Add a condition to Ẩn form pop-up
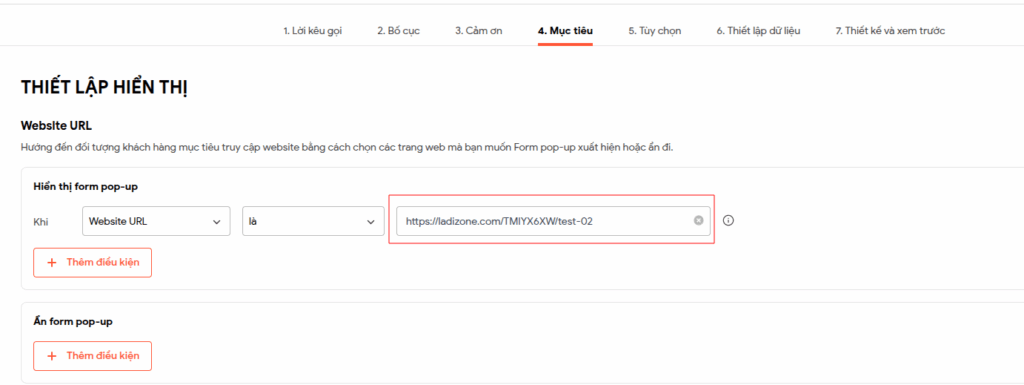The height and width of the screenshot is (385, 1024). (93, 356)
